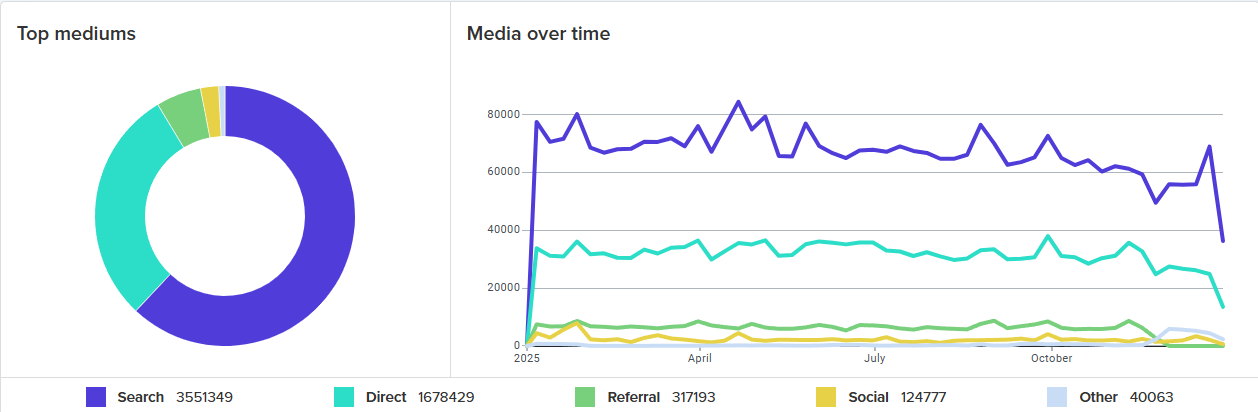
Task: Click the green Referral legend swatch
Action: tap(586, 397)
